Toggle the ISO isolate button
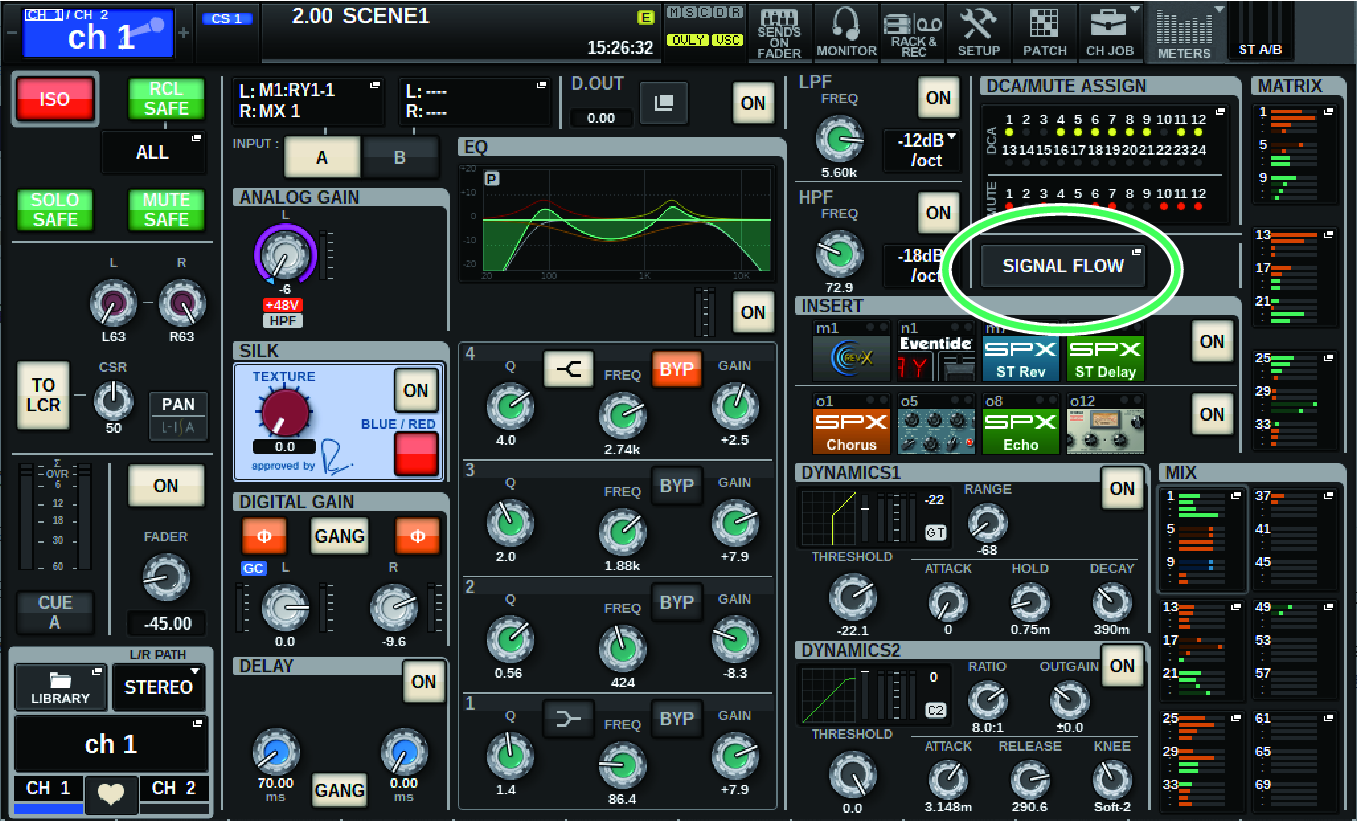1358x821 pixels. [55, 101]
